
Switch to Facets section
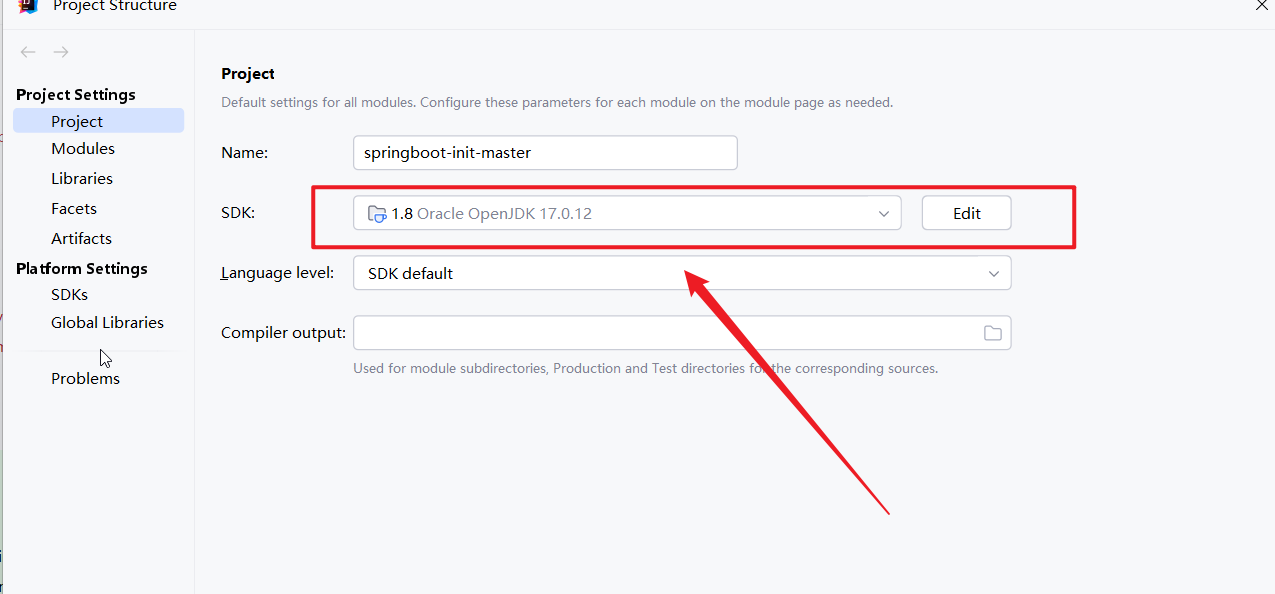pos(74,208)
